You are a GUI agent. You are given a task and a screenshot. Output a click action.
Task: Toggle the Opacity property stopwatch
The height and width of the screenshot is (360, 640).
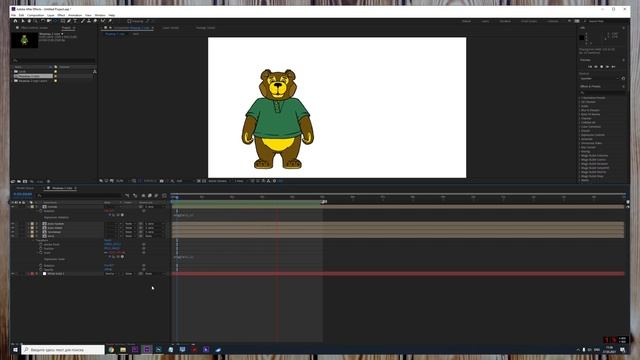[40, 269]
